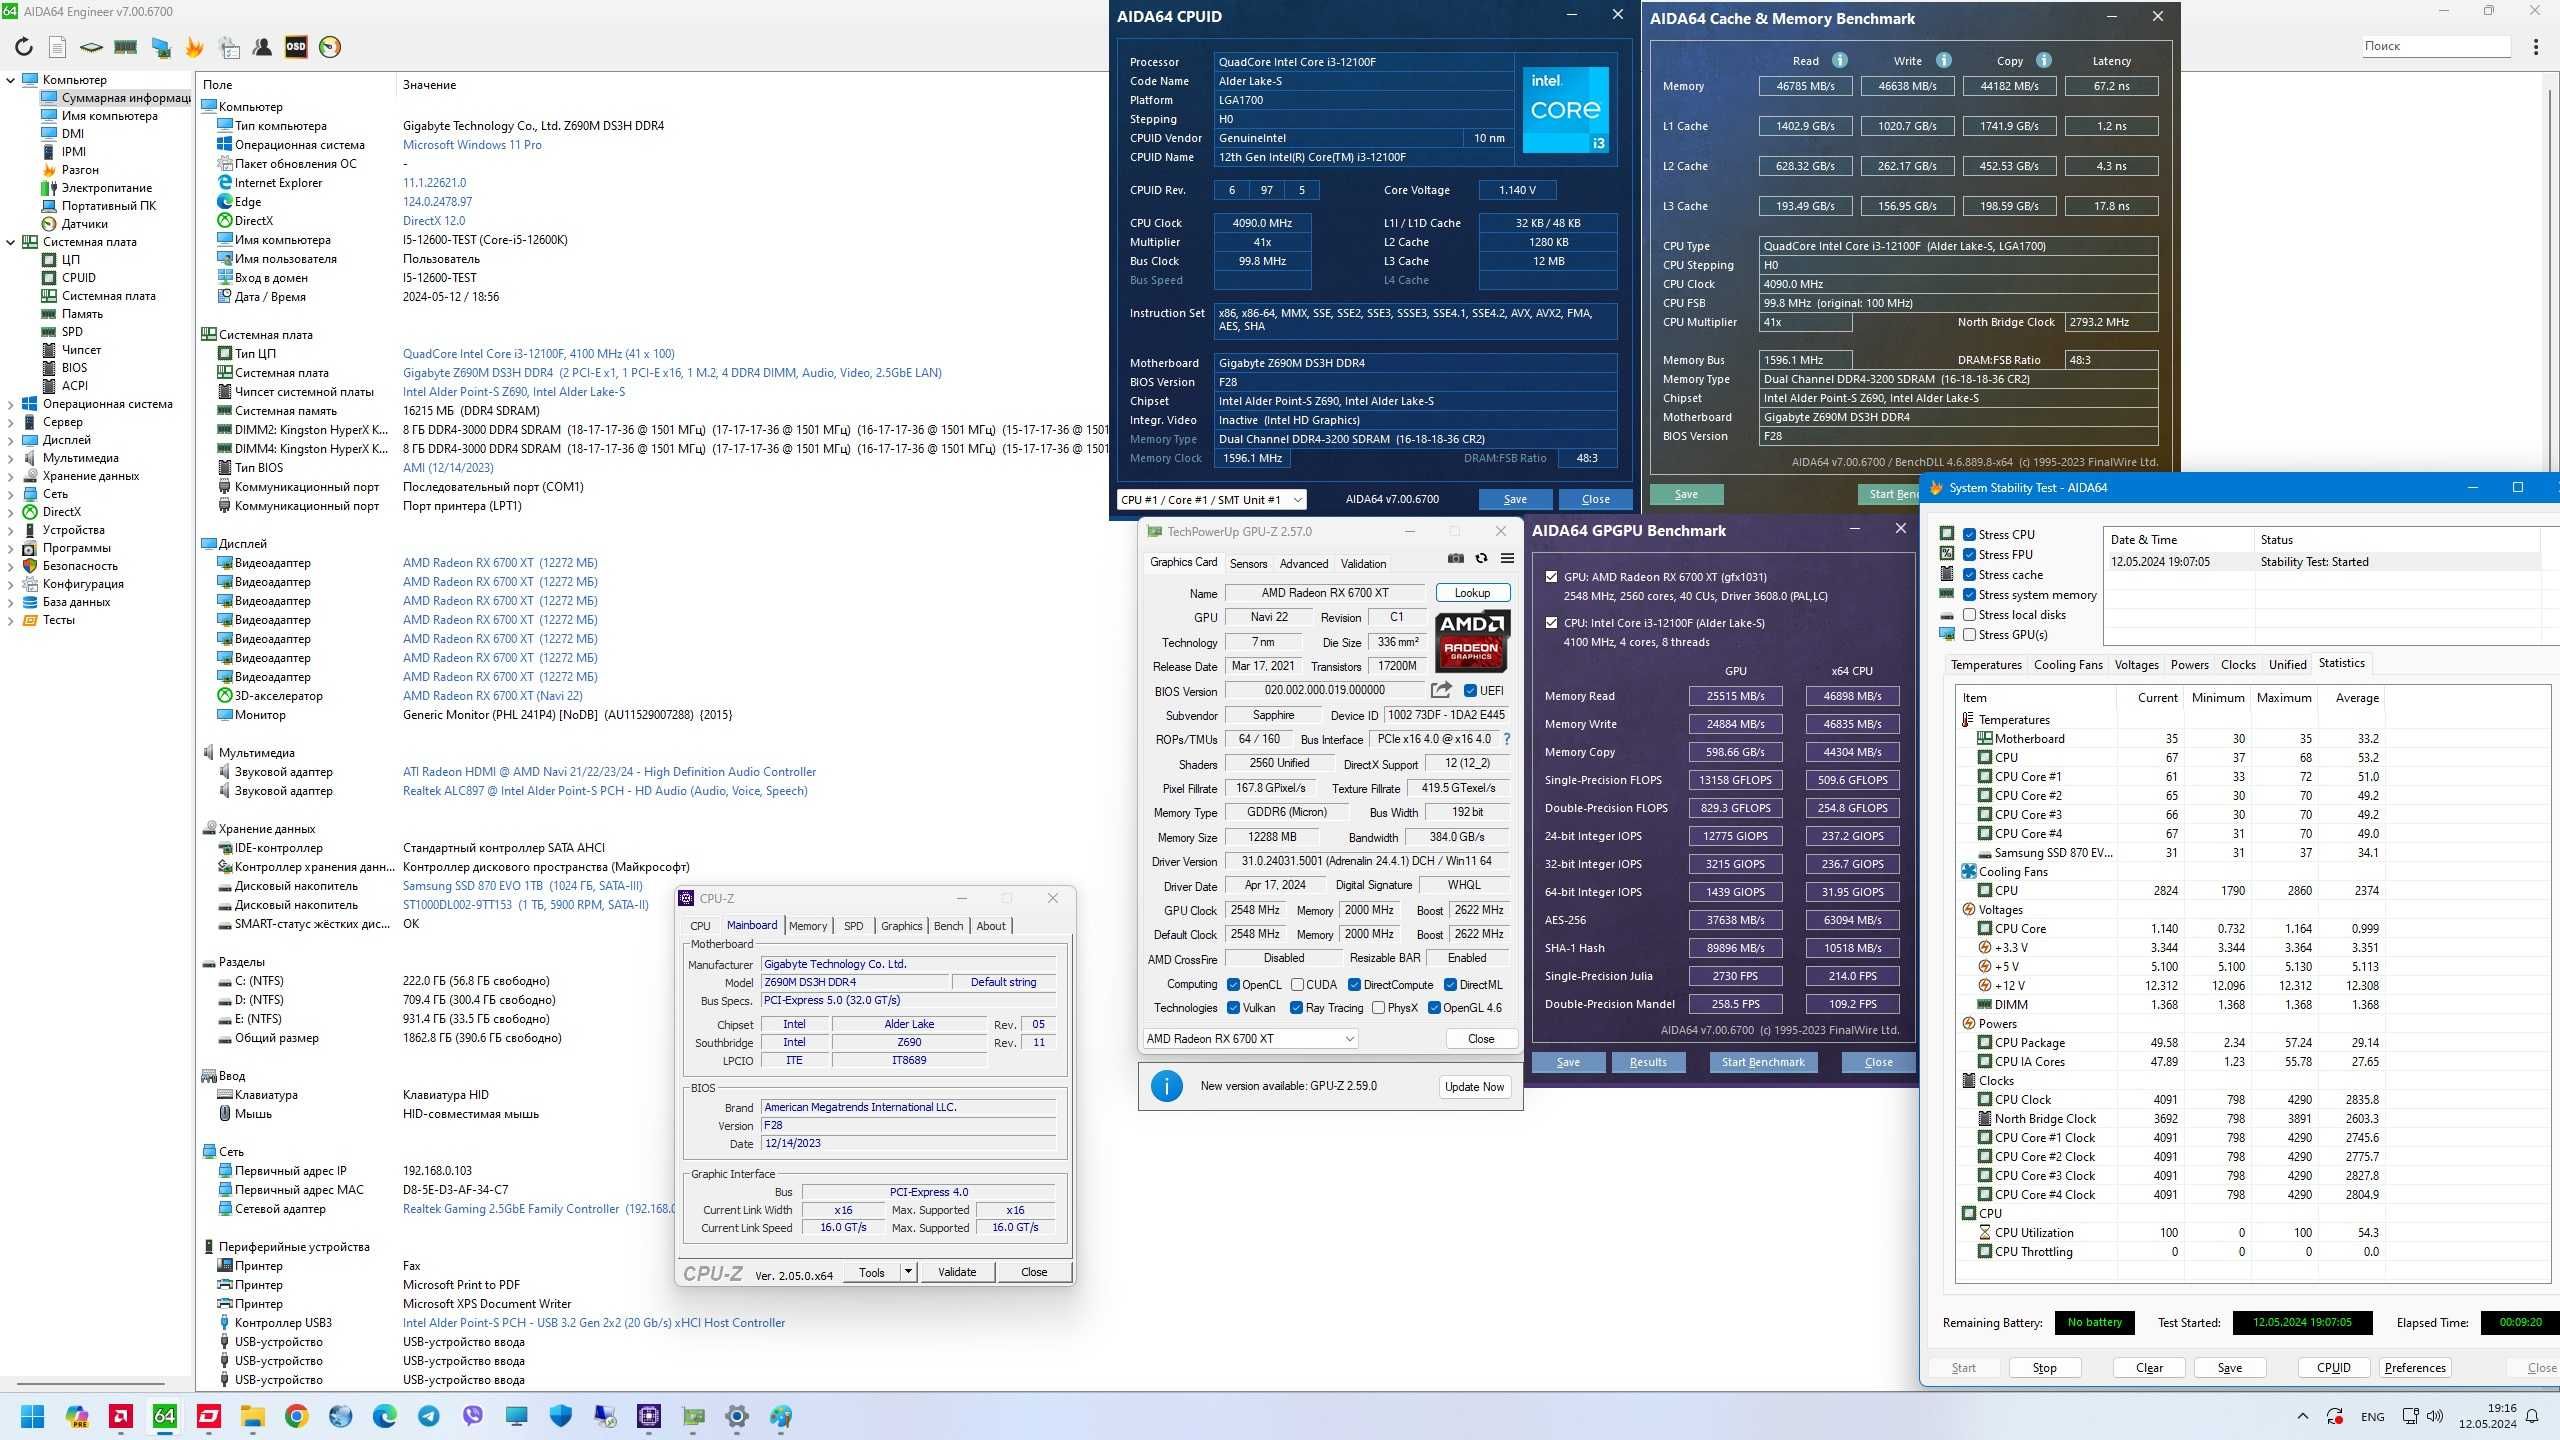Click Start Benchmark in GPGPU Benchmark
The height and width of the screenshot is (1440, 2560).
click(x=1763, y=1062)
